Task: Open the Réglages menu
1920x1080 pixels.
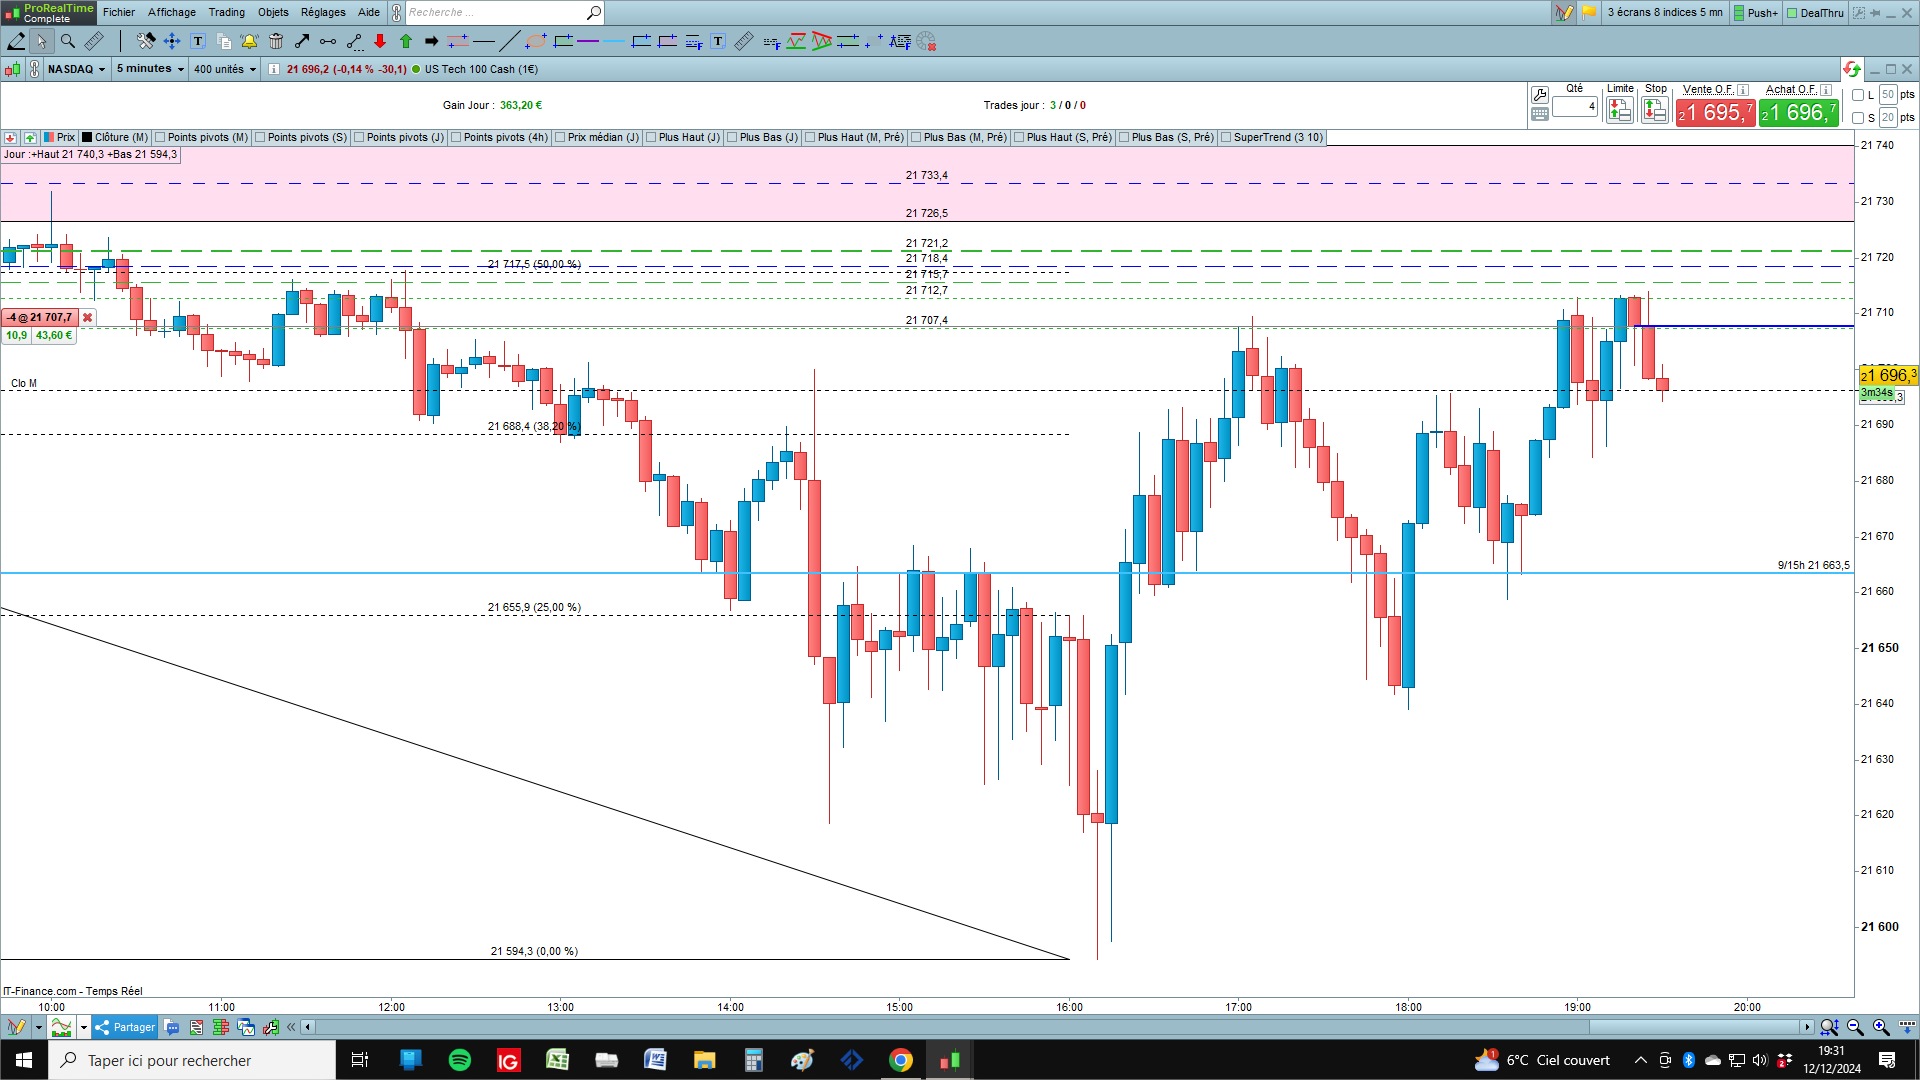Action: click(x=323, y=12)
